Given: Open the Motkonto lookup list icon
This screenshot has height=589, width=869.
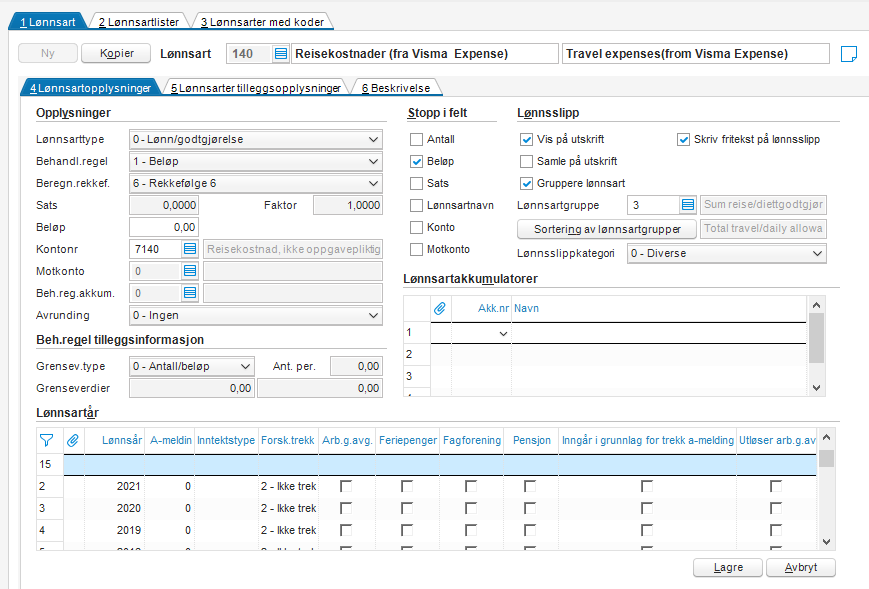Looking at the screenshot, I should pyautogui.click(x=190, y=271).
